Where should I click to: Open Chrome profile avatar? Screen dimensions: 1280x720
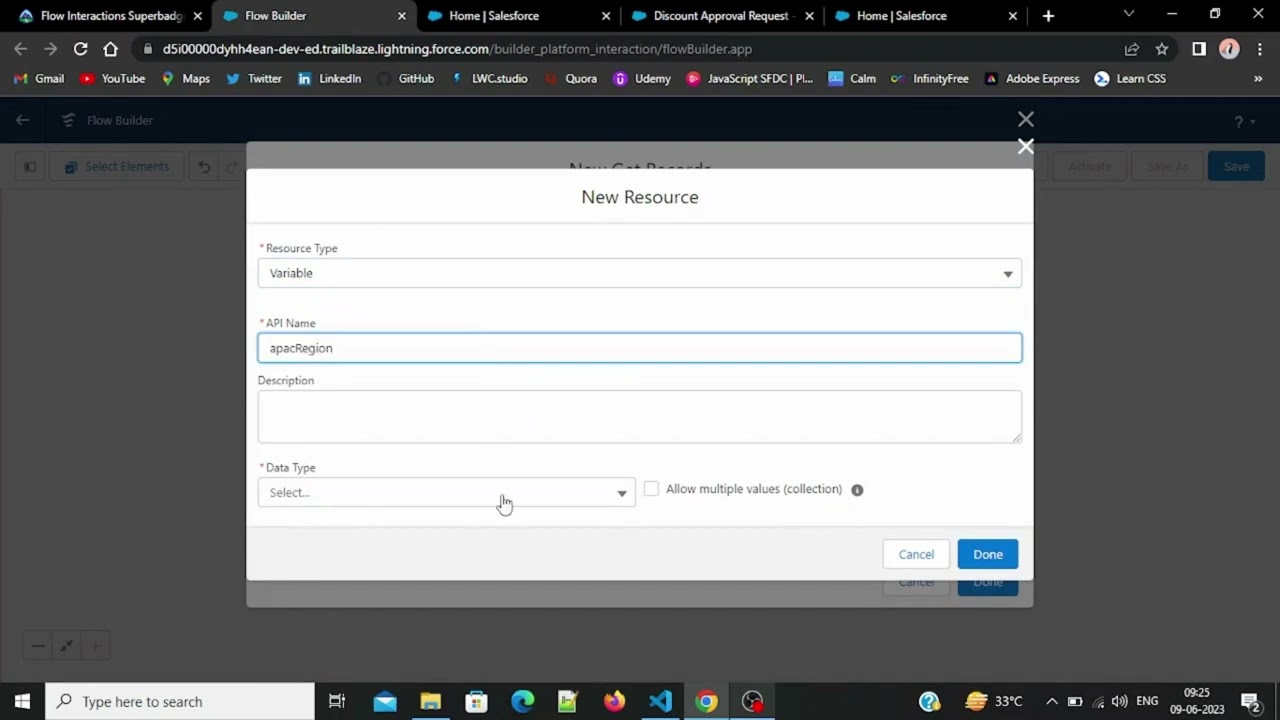coord(1229,49)
